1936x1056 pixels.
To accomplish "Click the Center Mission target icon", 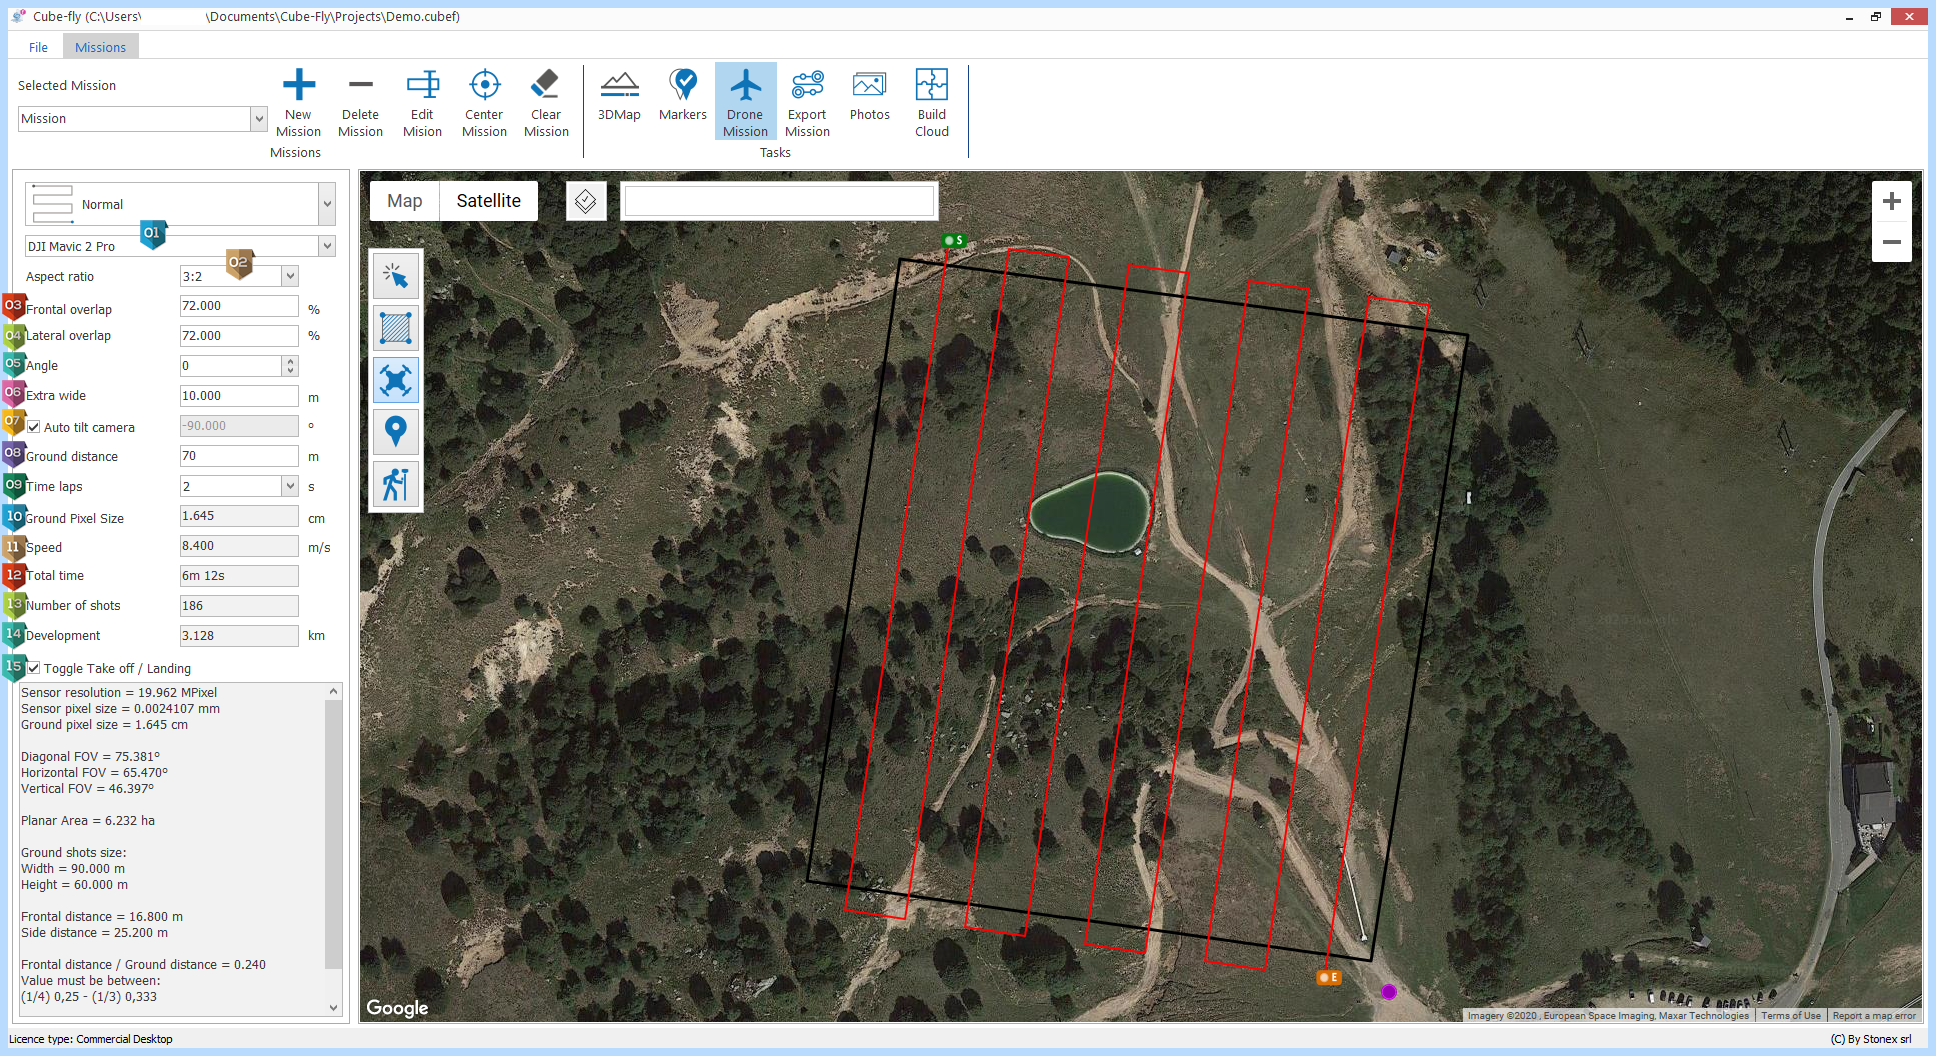I will (x=485, y=85).
